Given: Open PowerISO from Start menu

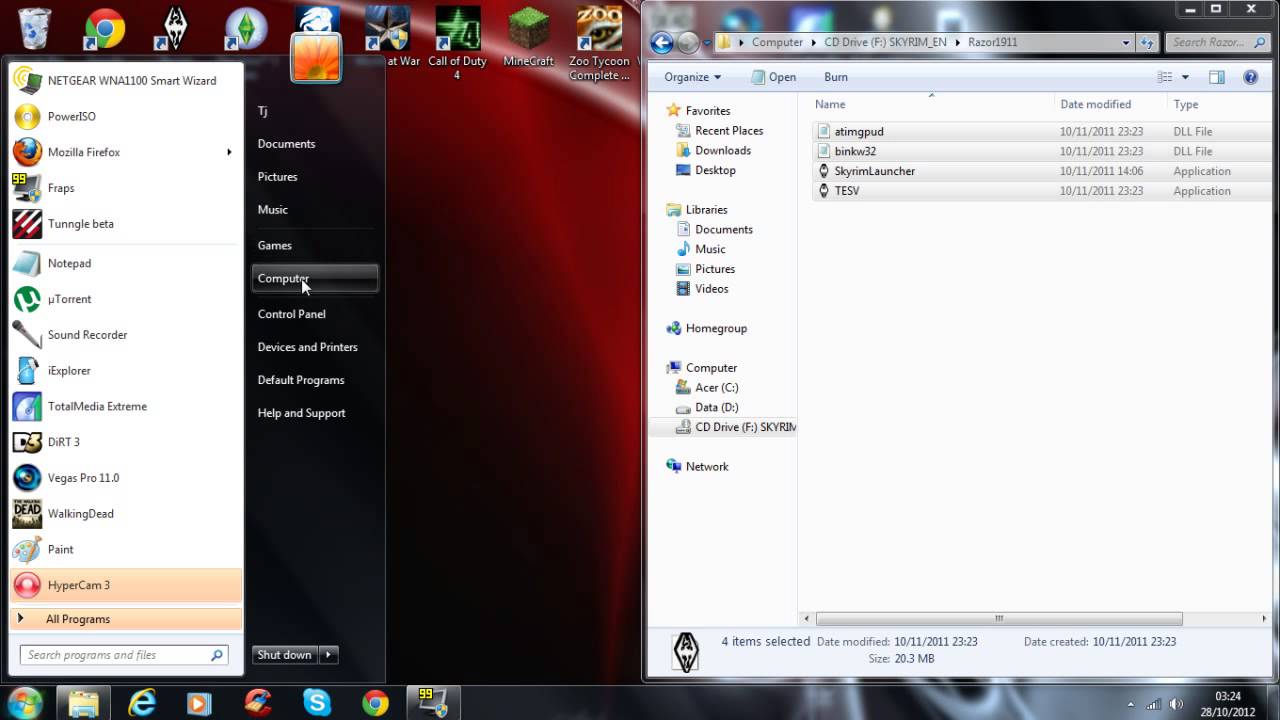Looking at the screenshot, I should [x=126, y=117].
